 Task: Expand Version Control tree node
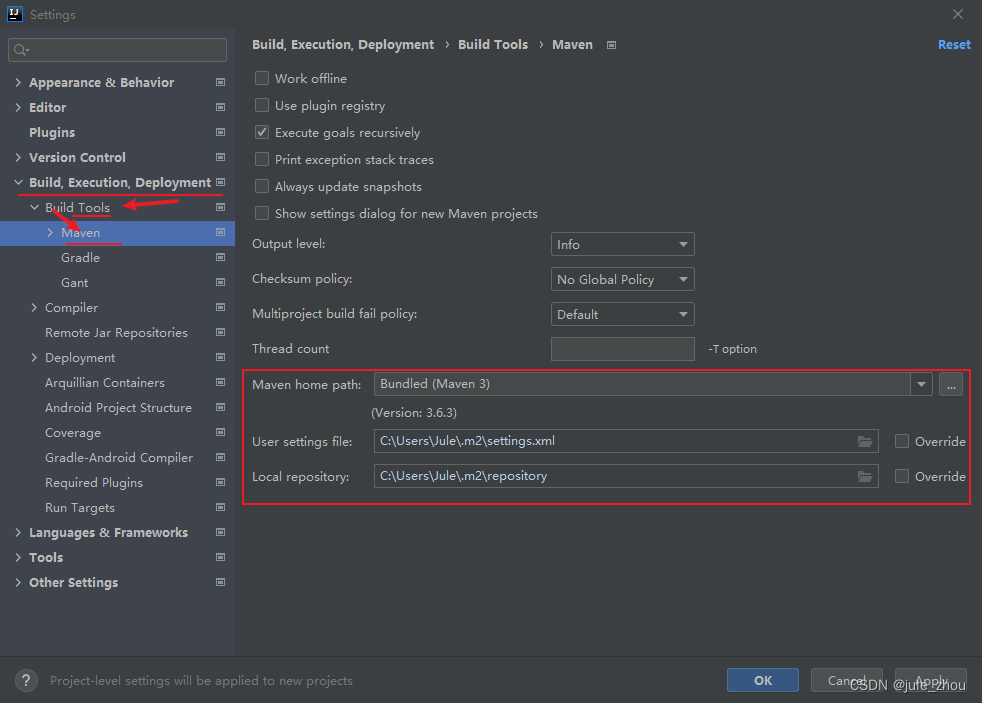coord(18,157)
